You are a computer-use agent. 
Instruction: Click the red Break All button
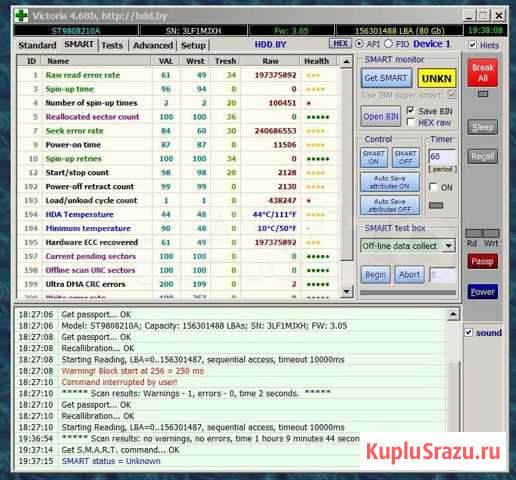(483, 73)
